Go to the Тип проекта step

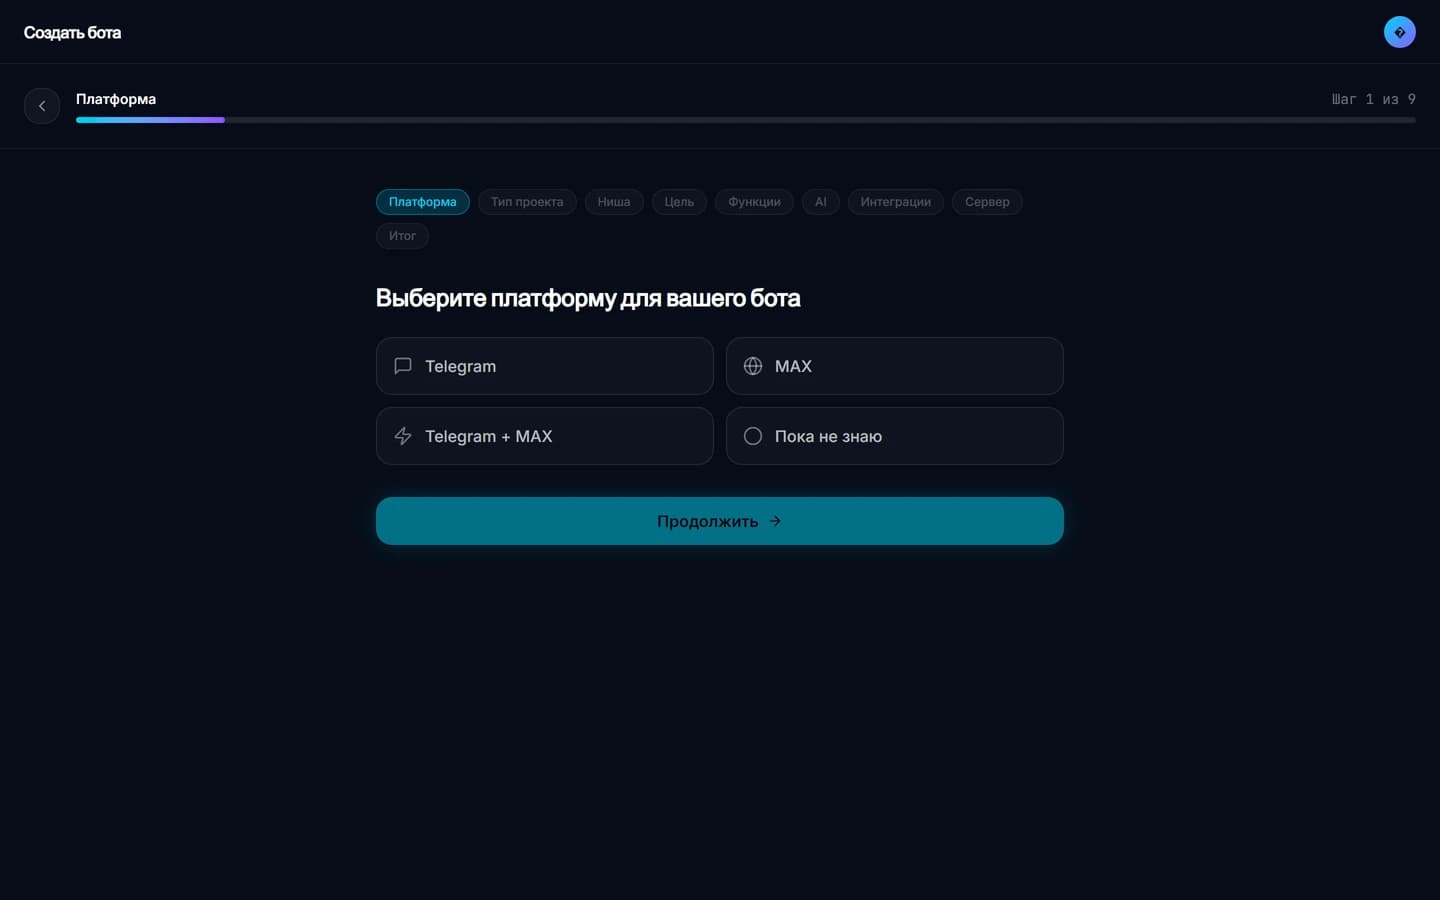coord(527,202)
